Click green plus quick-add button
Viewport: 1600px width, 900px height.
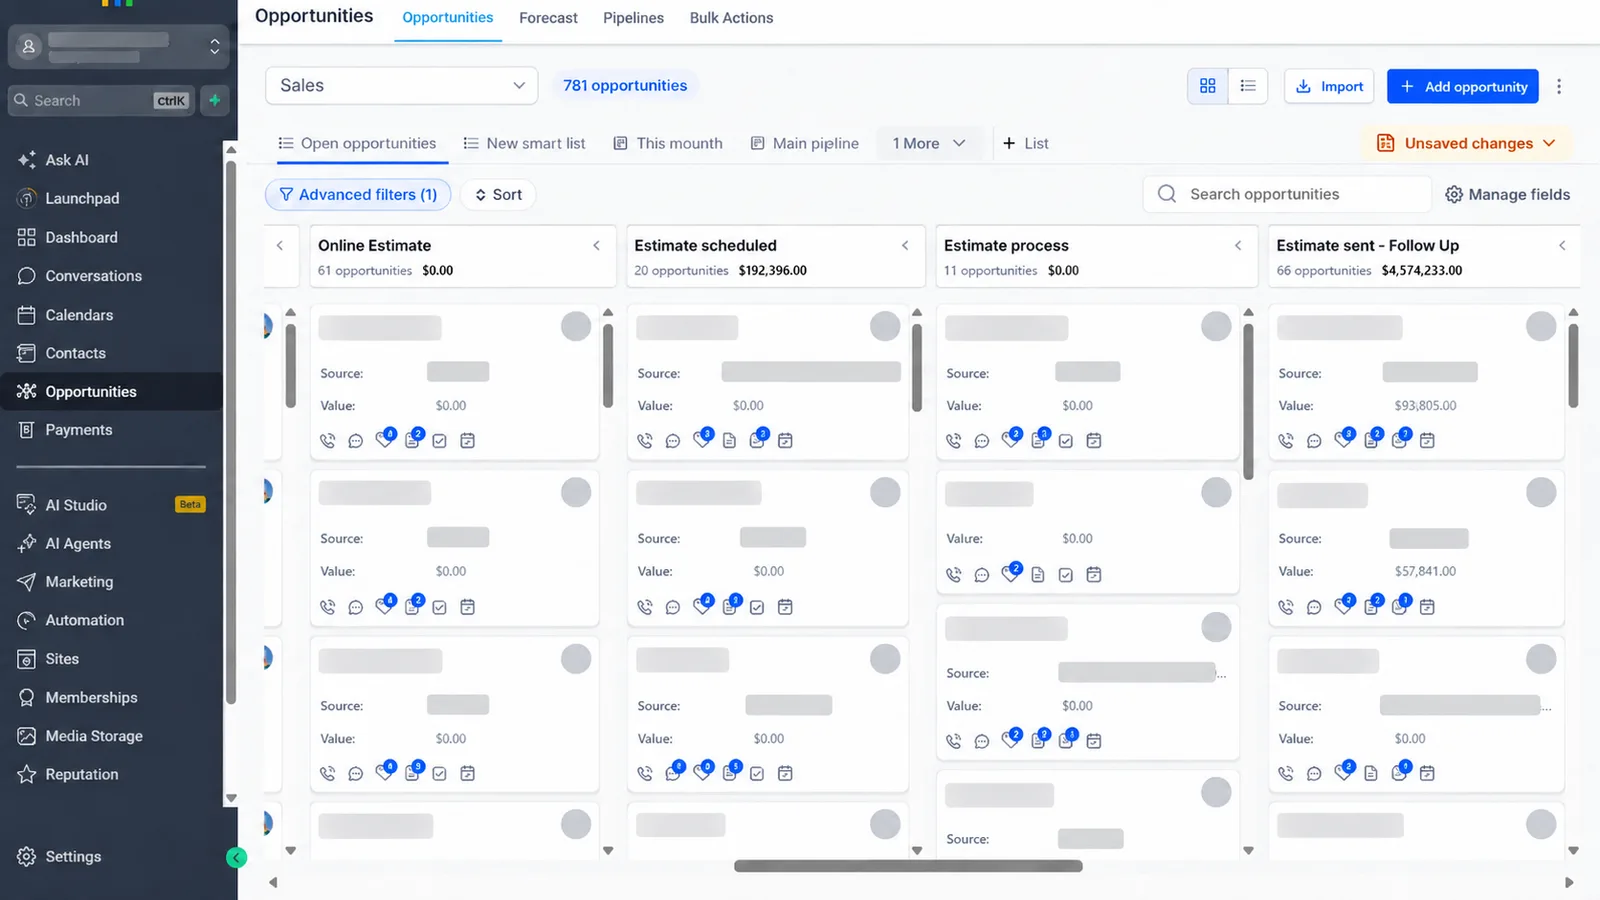point(215,100)
